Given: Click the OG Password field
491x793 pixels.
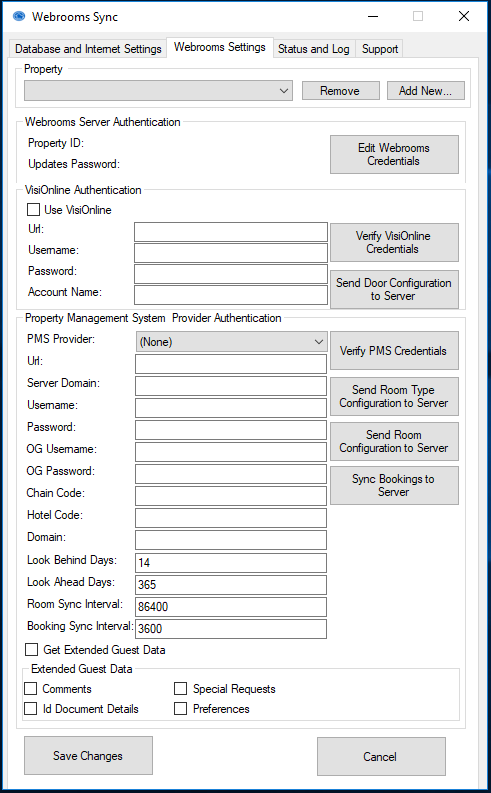Looking at the screenshot, I should click(x=231, y=474).
